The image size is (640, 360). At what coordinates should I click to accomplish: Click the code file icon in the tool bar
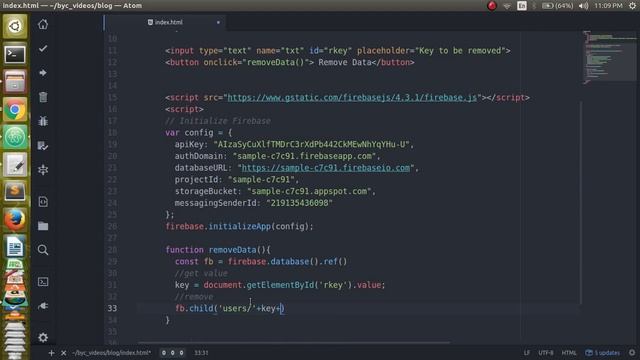[43, 201]
